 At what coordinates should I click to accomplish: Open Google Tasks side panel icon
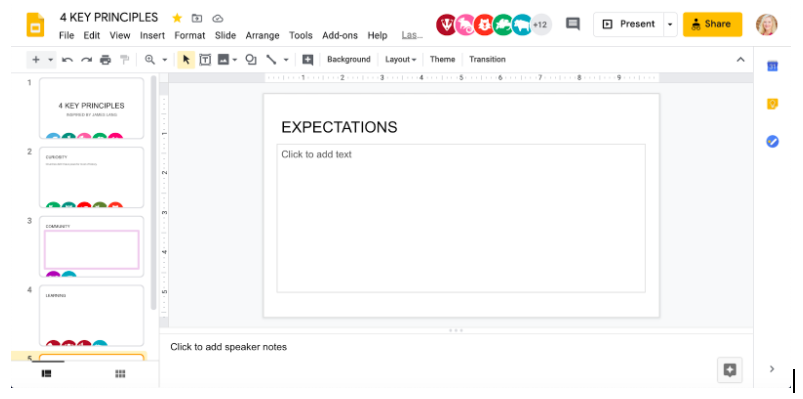(x=772, y=141)
